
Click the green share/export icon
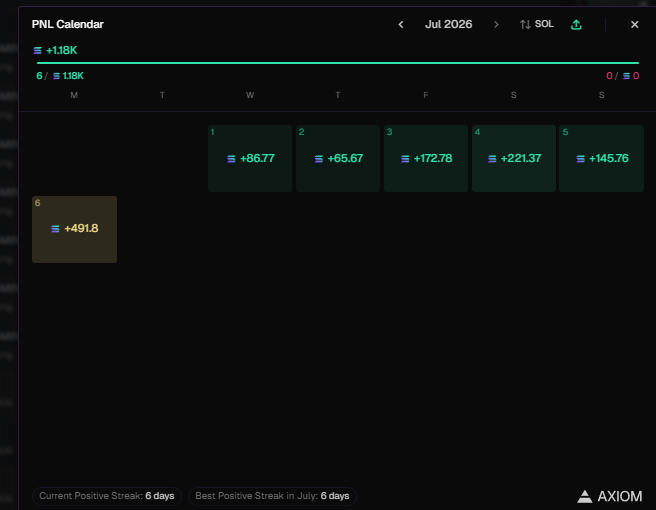(576, 25)
